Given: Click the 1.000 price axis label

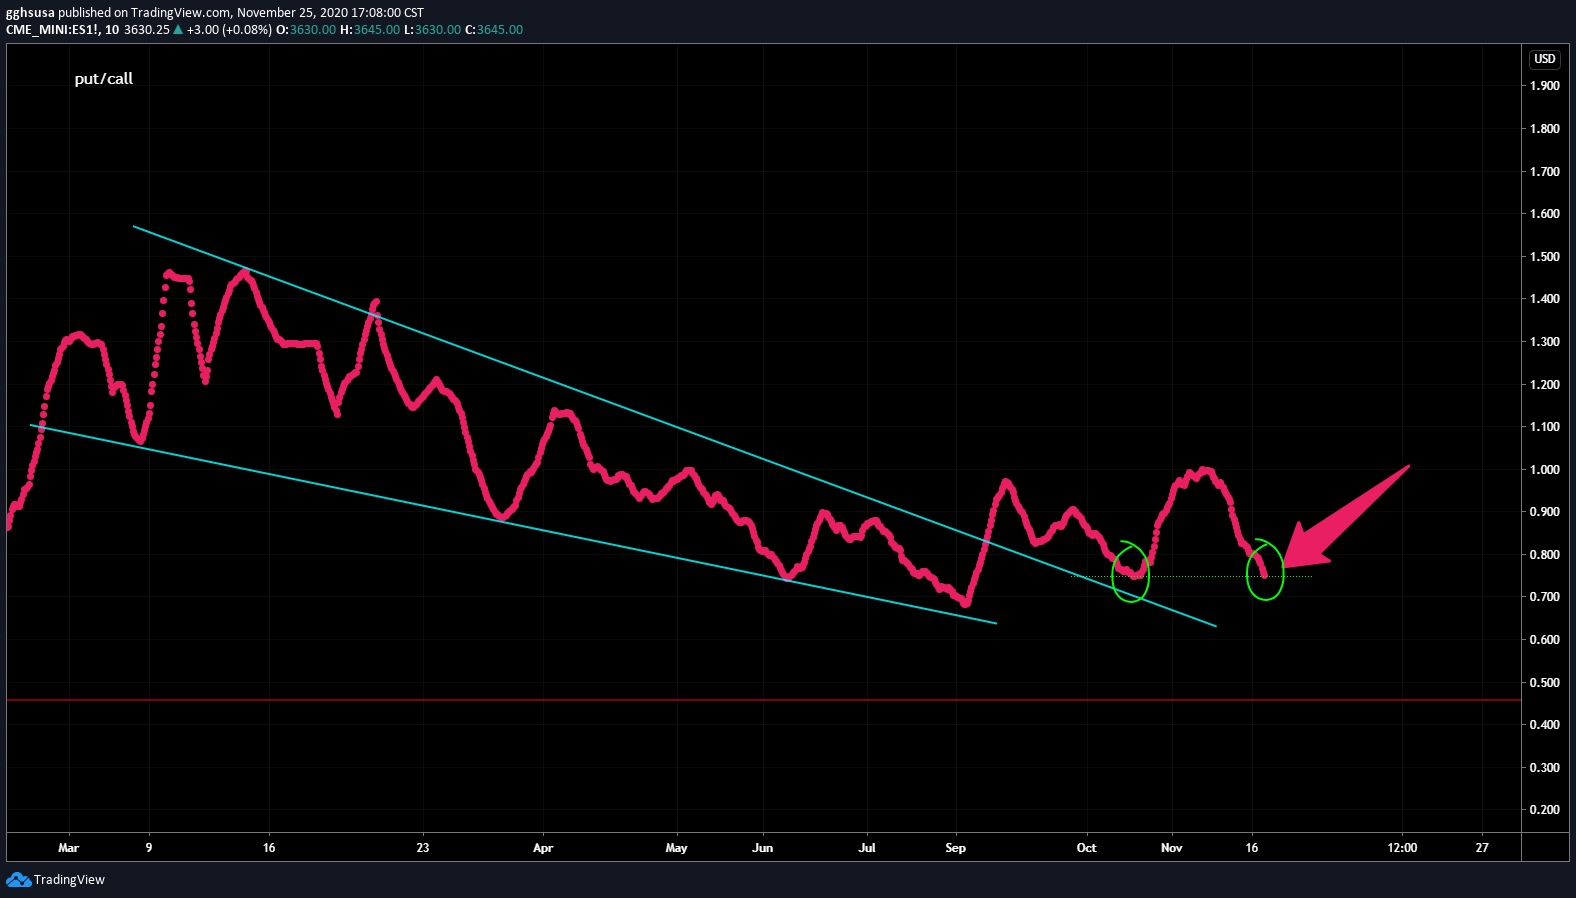Looking at the screenshot, I should 1545,470.
